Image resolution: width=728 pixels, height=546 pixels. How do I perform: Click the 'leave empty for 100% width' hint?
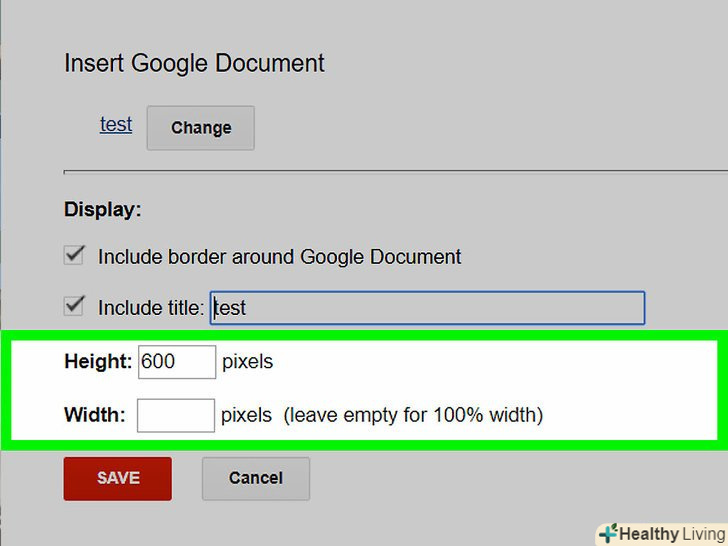413,415
